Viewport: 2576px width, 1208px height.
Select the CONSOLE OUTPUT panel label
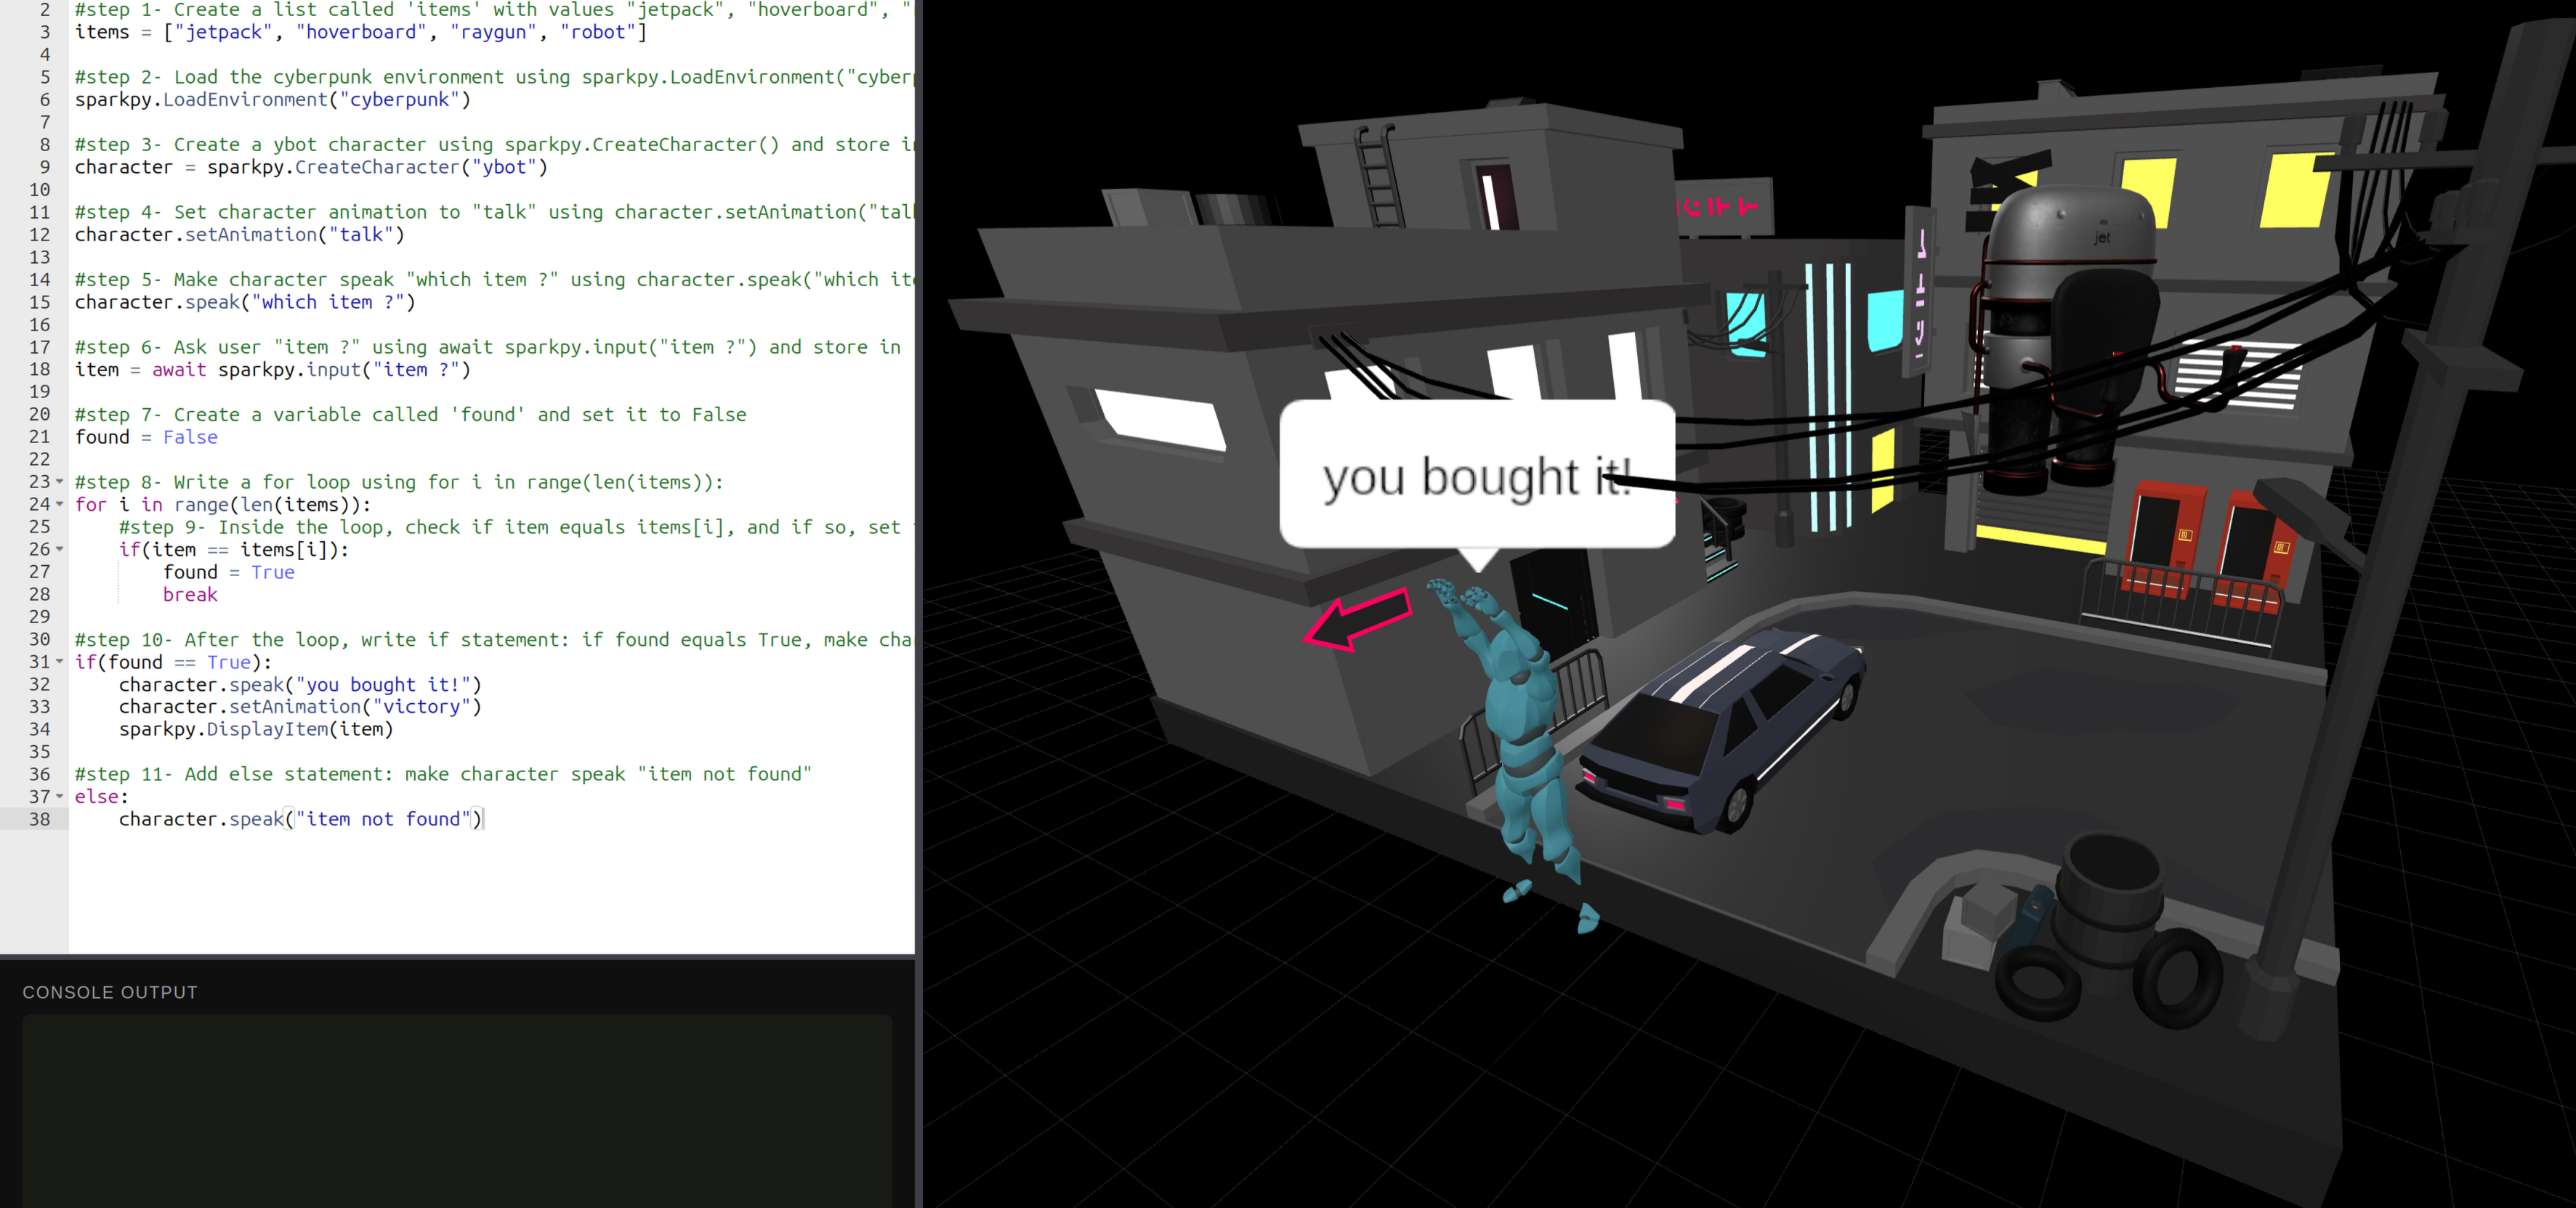[x=110, y=992]
